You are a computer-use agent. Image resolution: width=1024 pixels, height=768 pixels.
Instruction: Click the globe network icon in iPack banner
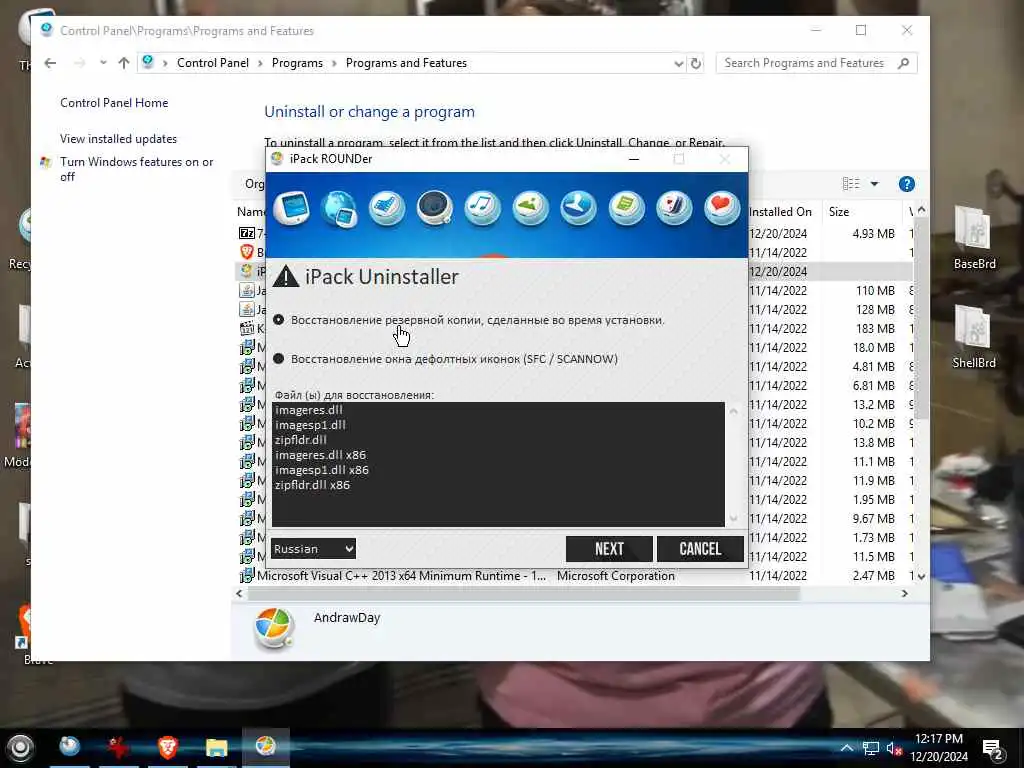[x=340, y=209]
